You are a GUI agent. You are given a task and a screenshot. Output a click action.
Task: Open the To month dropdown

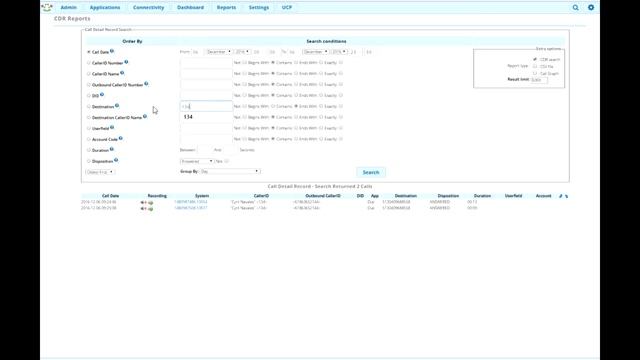(x=315, y=52)
